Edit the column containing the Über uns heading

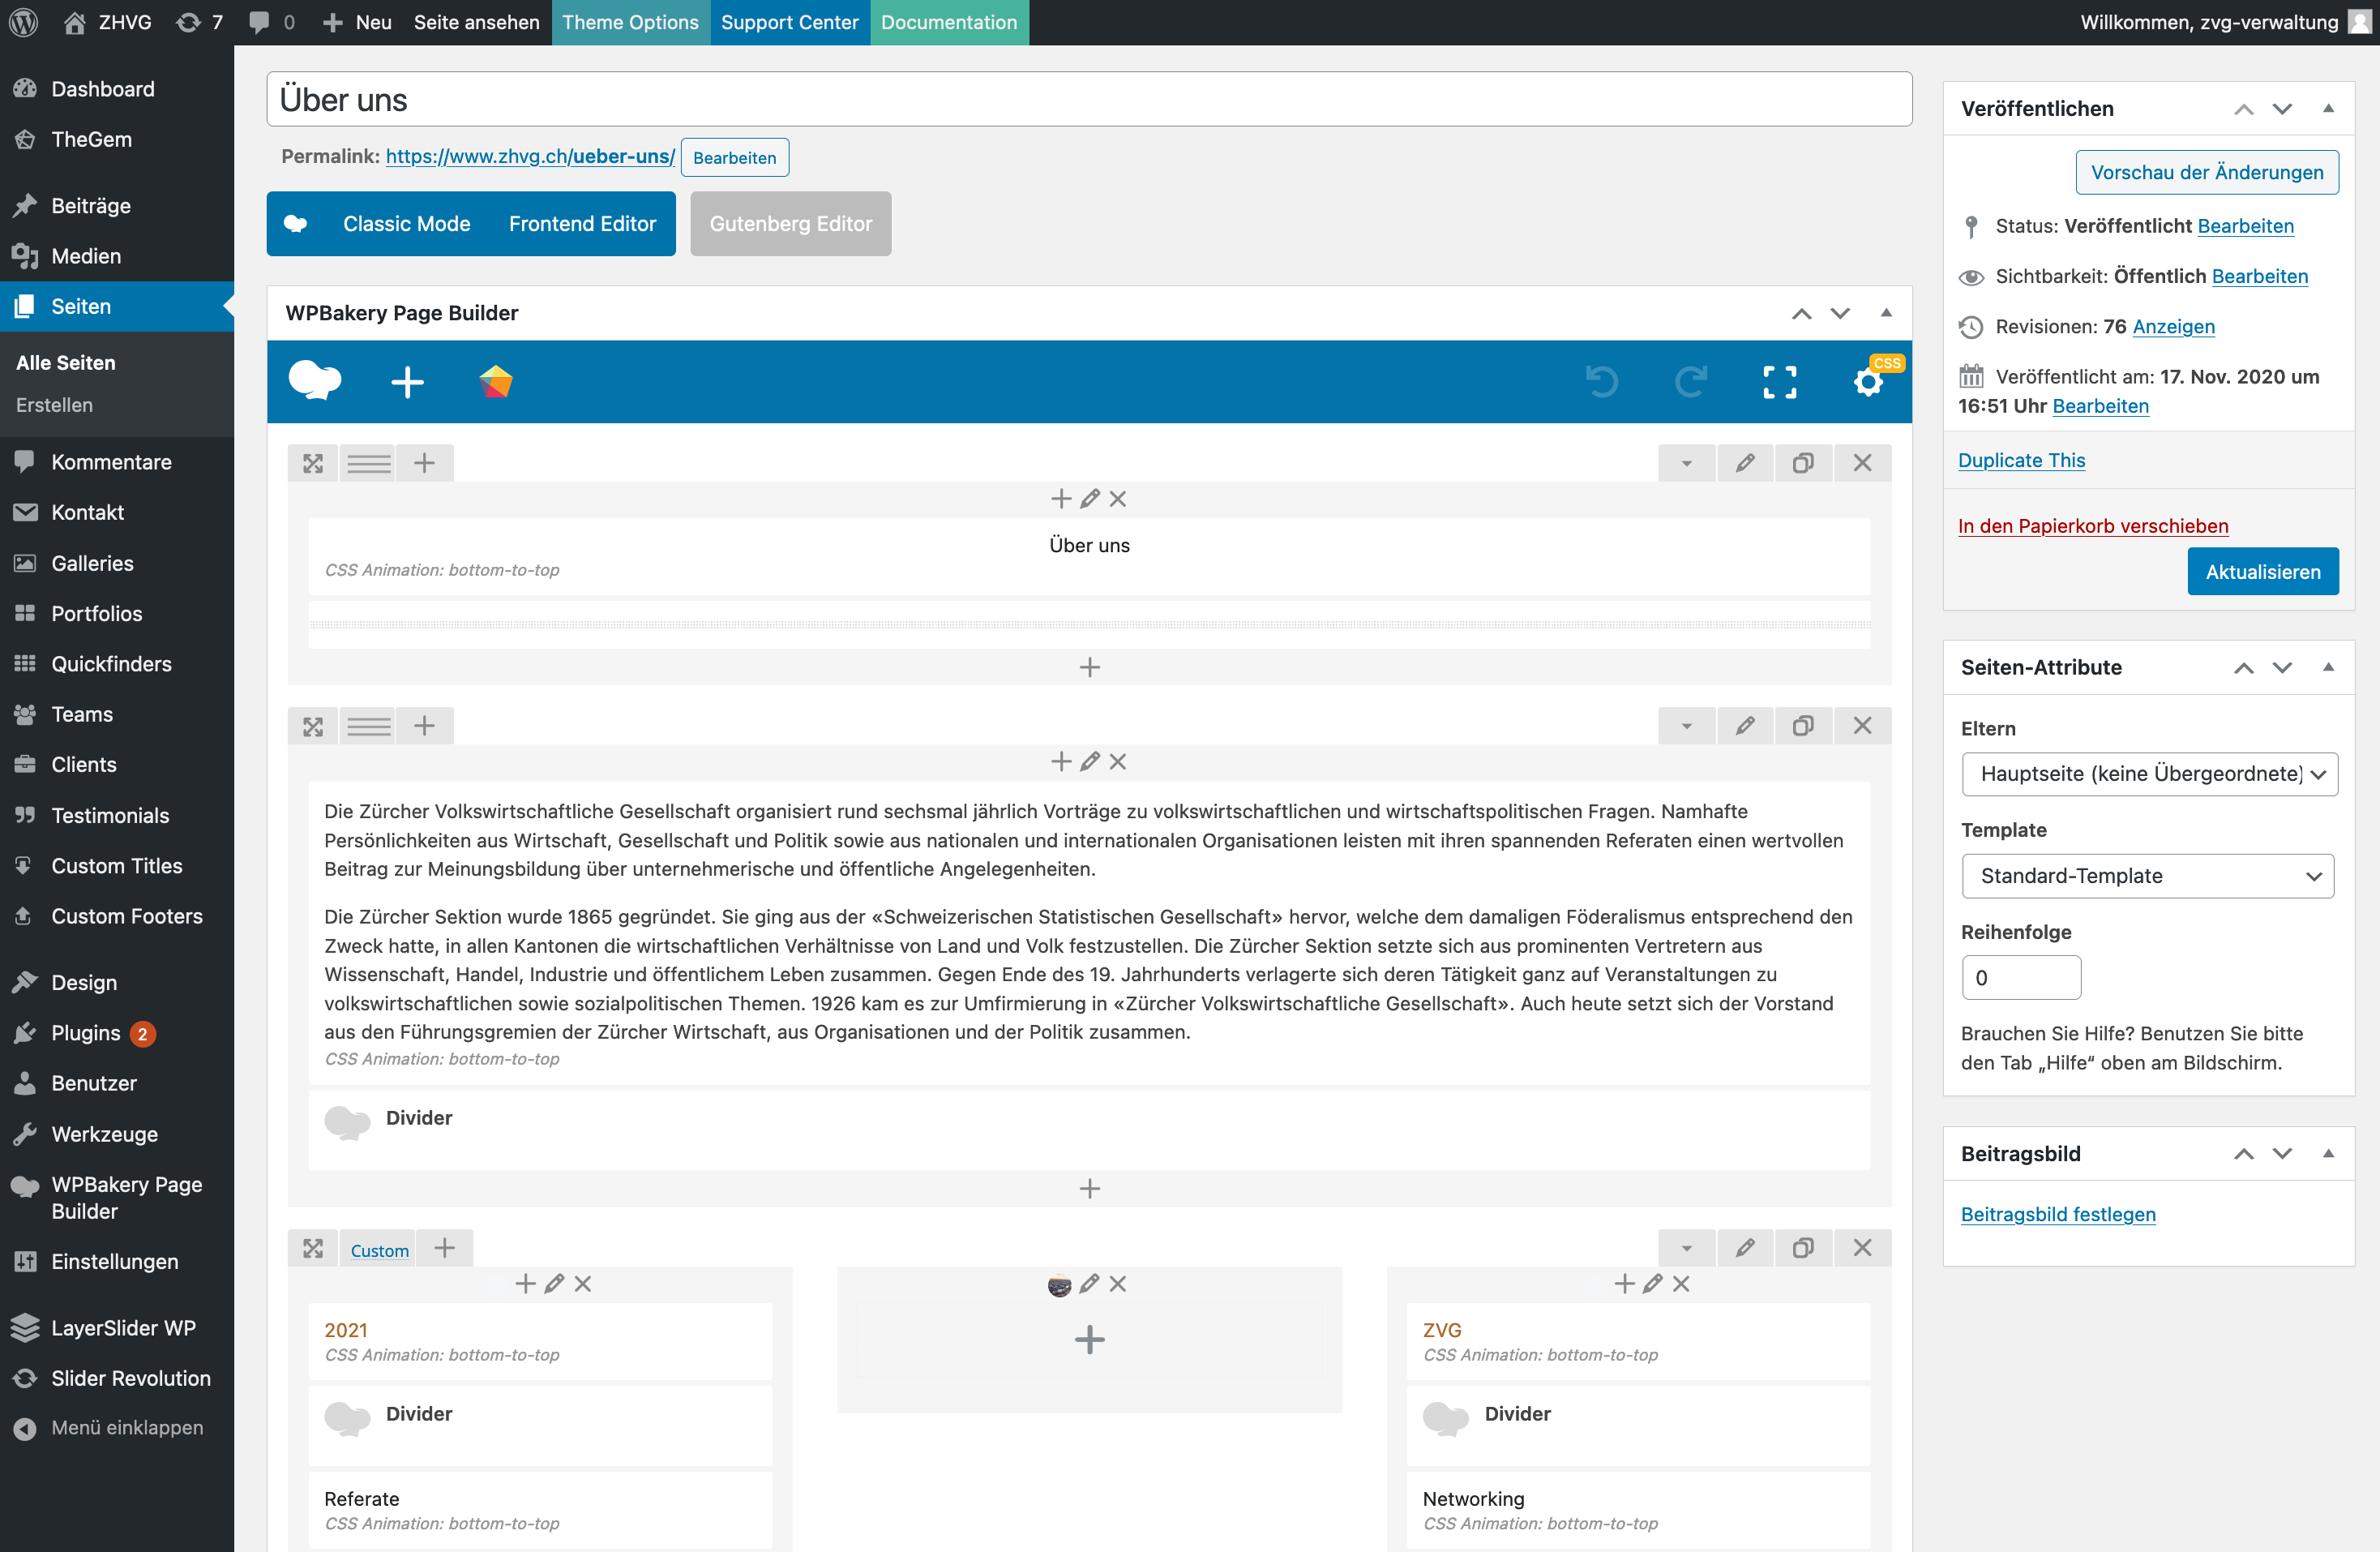coord(1090,499)
